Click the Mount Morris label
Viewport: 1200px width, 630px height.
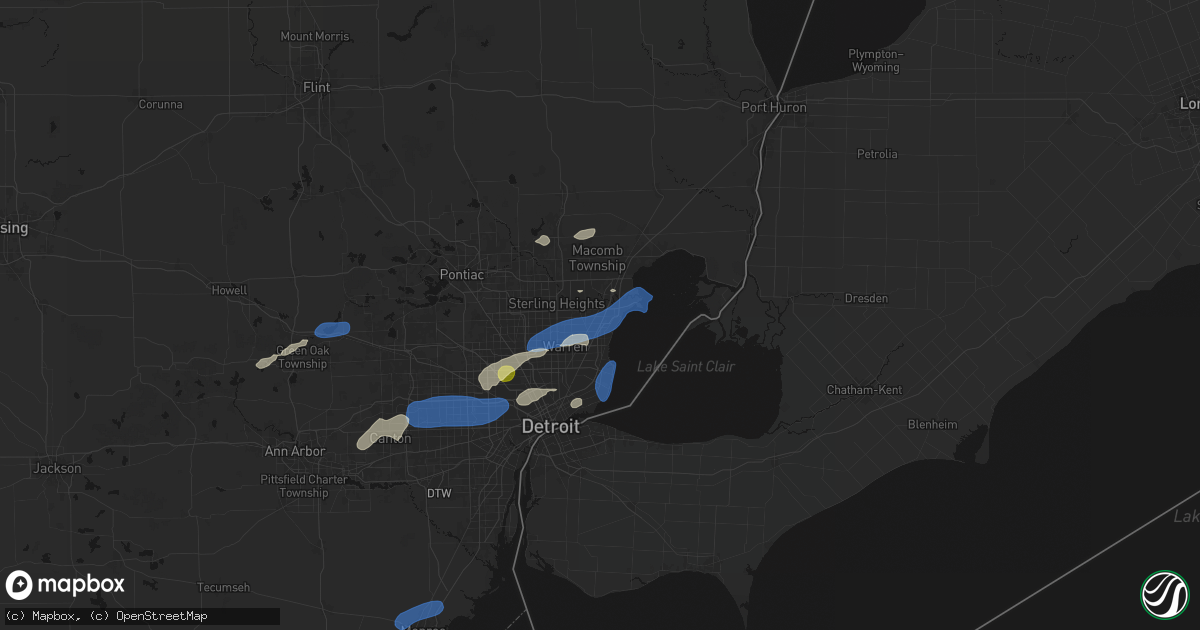point(315,37)
